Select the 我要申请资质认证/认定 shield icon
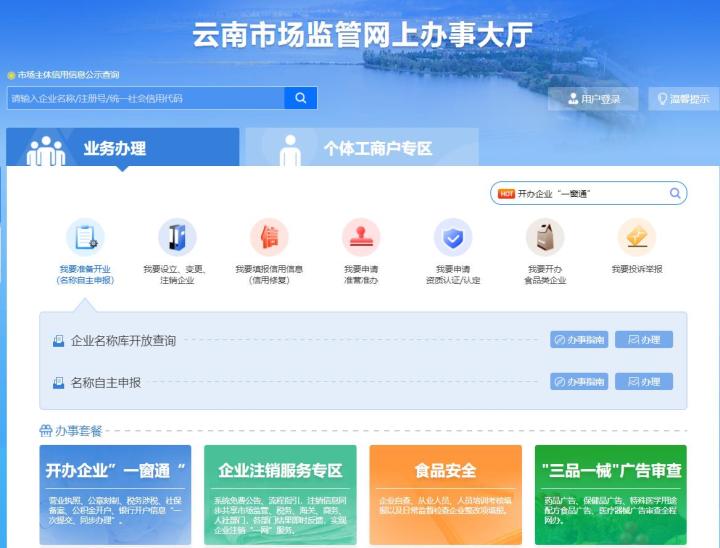This screenshot has height=548, width=720. pyautogui.click(x=453, y=237)
